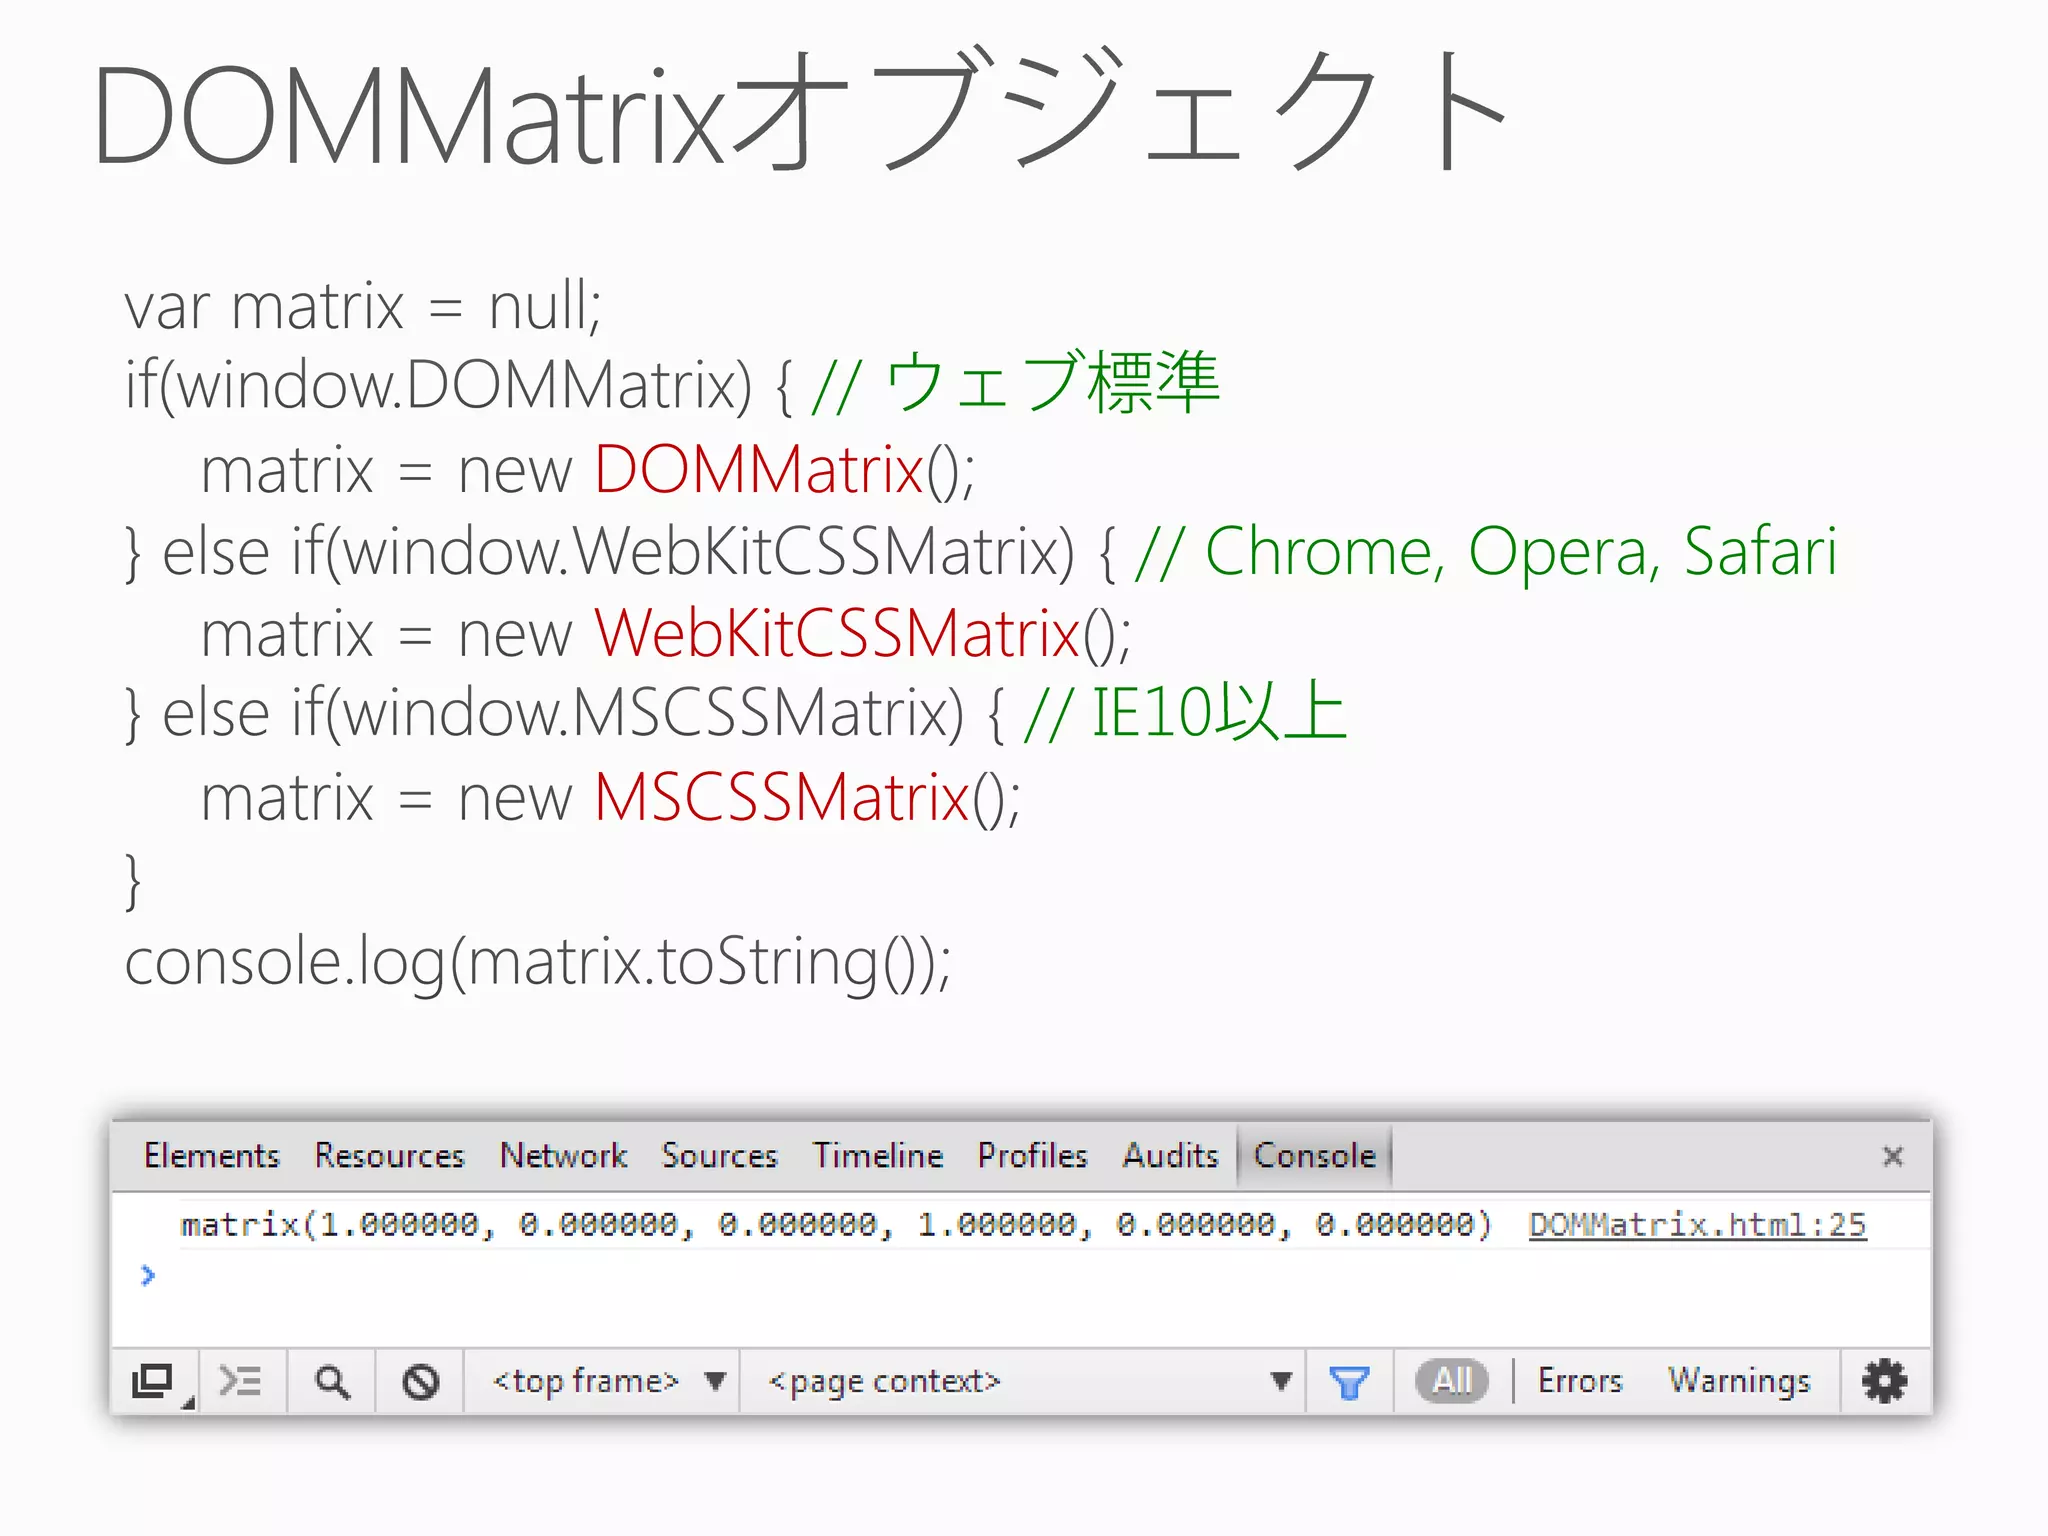This screenshot has height=1536, width=2048.
Task: Toggle the console drawer icon
Action: point(241,1382)
